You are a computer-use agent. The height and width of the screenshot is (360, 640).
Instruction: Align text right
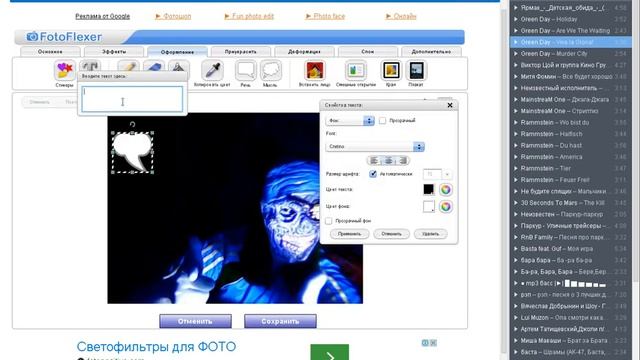point(402,161)
